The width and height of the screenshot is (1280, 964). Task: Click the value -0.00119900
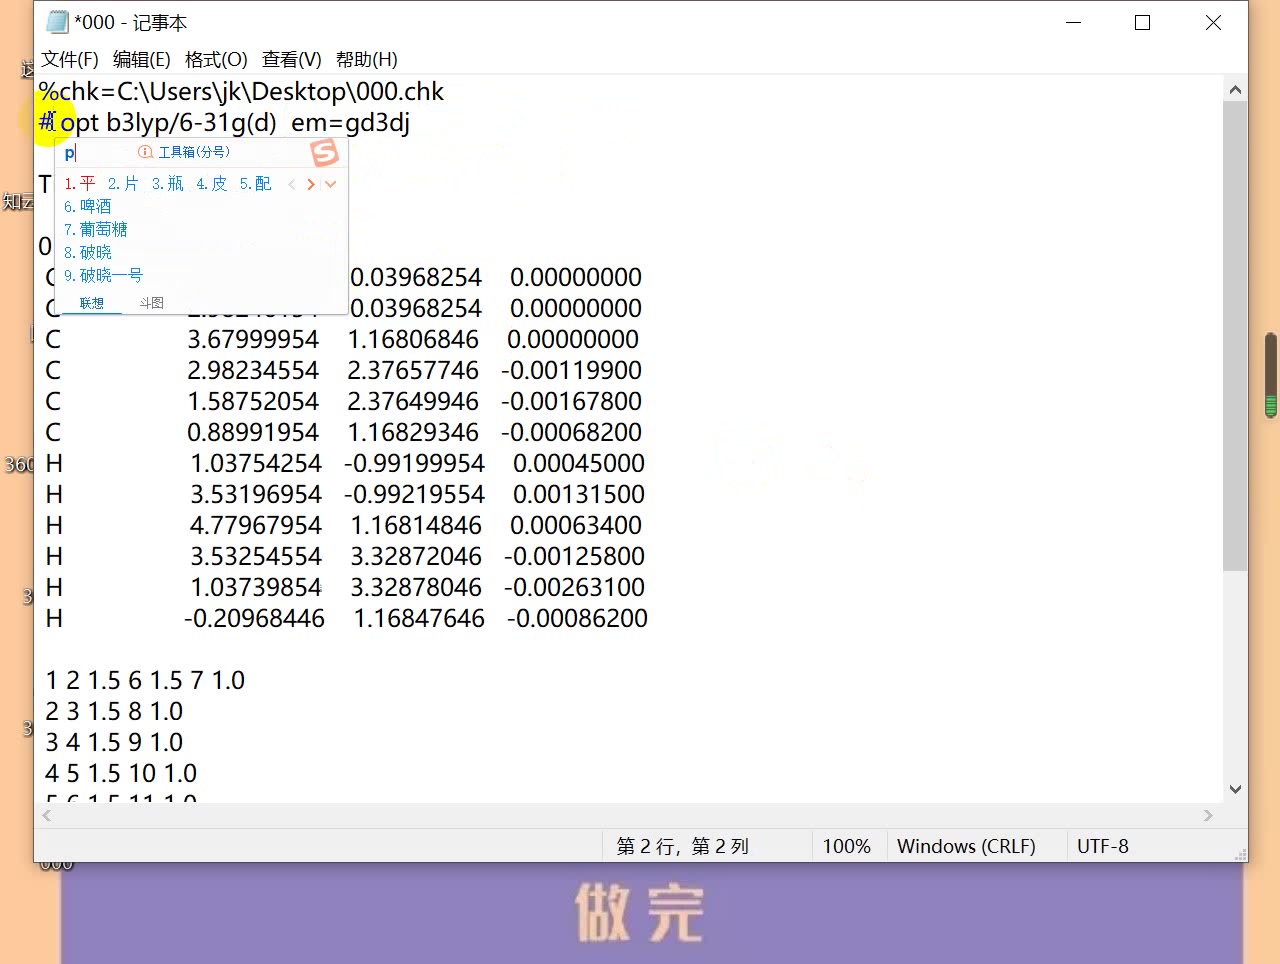pyautogui.click(x=571, y=371)
